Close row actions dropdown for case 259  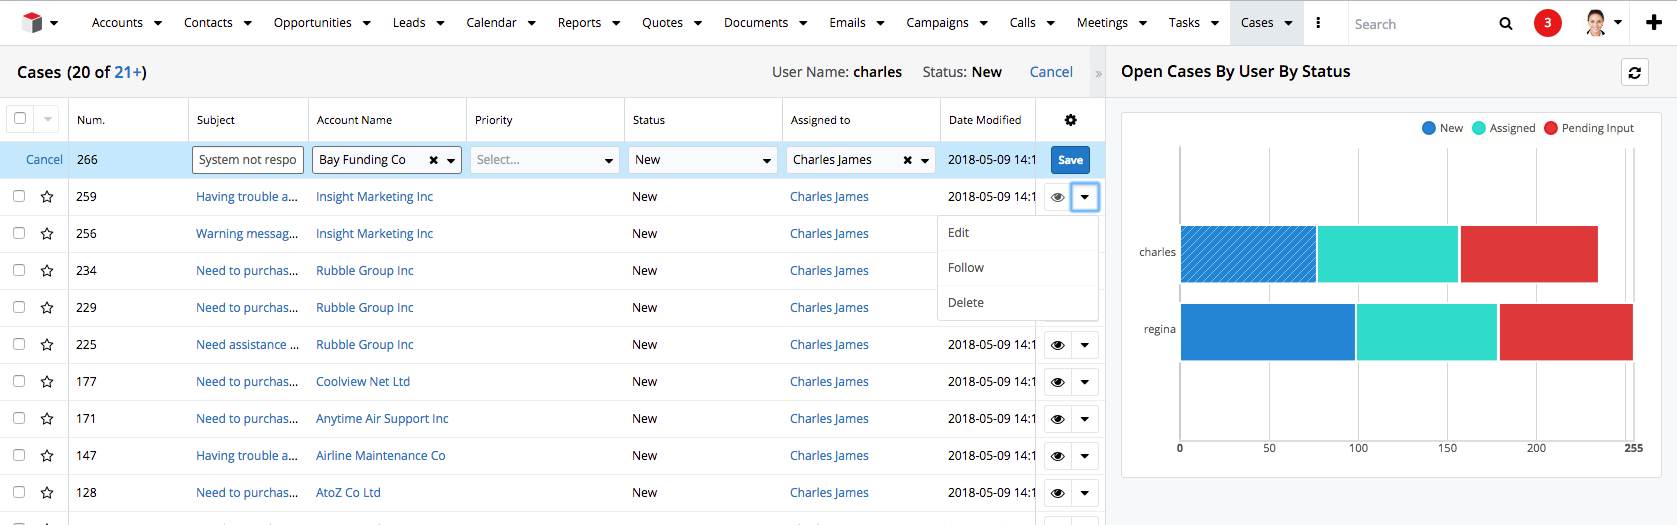point(1084,197)
